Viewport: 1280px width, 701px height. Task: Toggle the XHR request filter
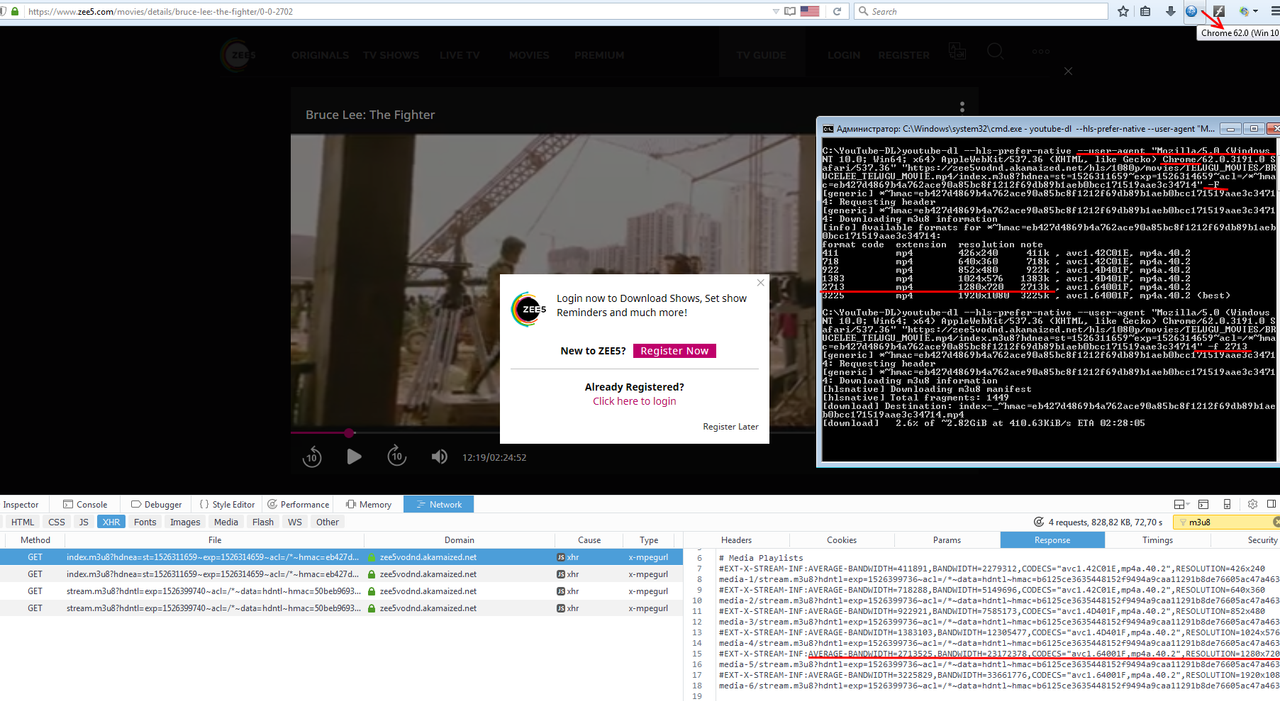[x=111, y=522]
